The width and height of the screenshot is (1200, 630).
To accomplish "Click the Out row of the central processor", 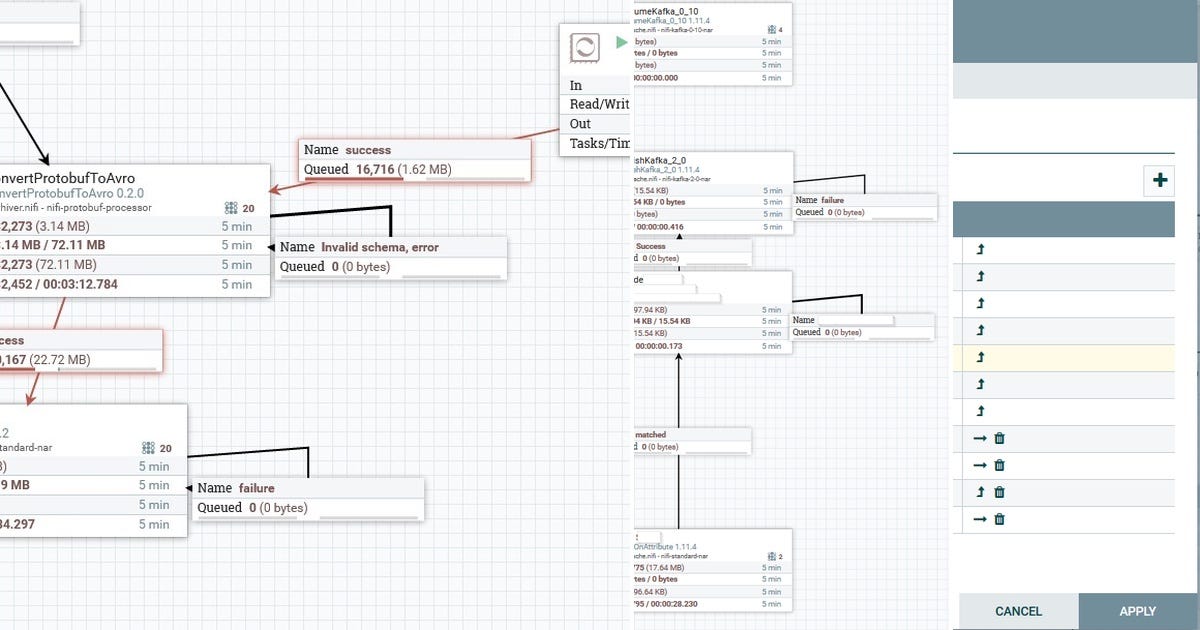I will click(x=596, y=124).
